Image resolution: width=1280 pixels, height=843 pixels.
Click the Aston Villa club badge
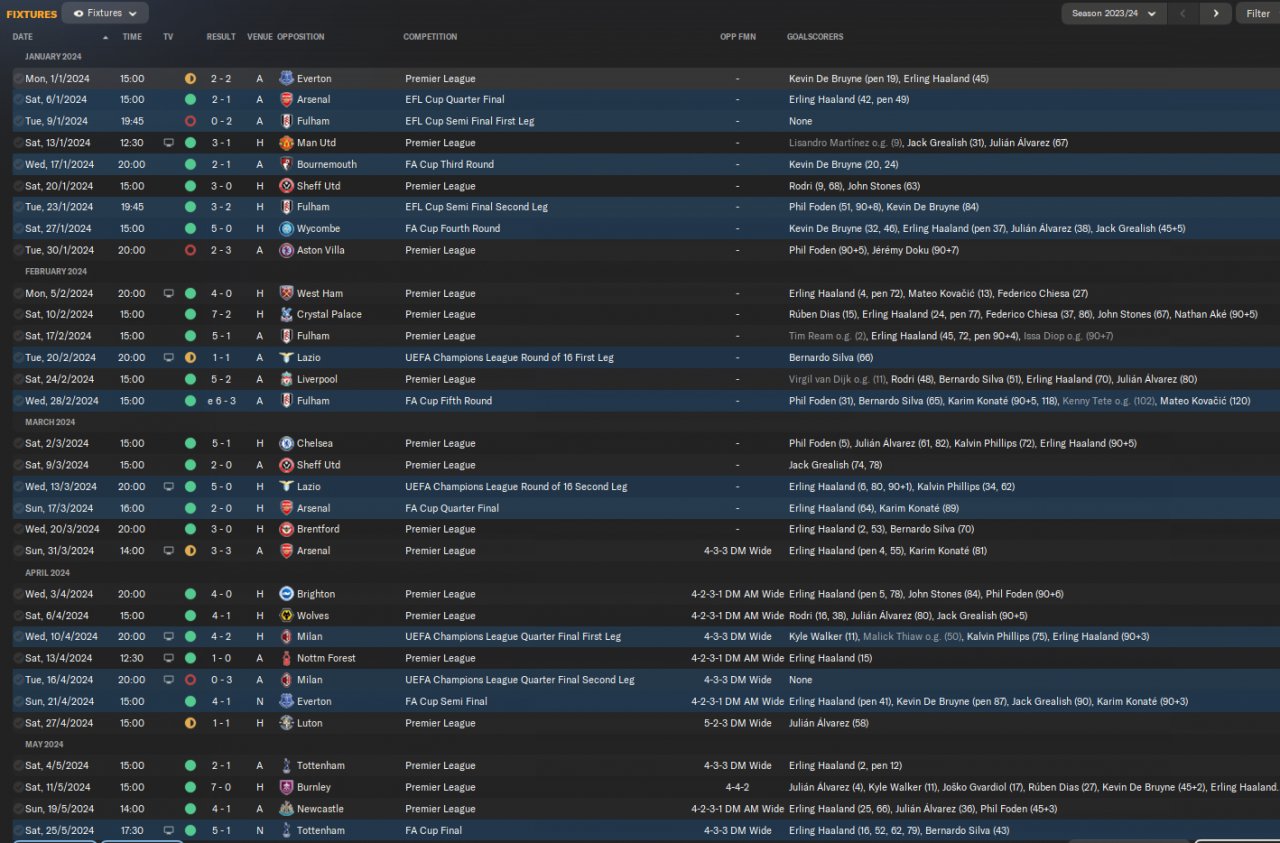286,250
